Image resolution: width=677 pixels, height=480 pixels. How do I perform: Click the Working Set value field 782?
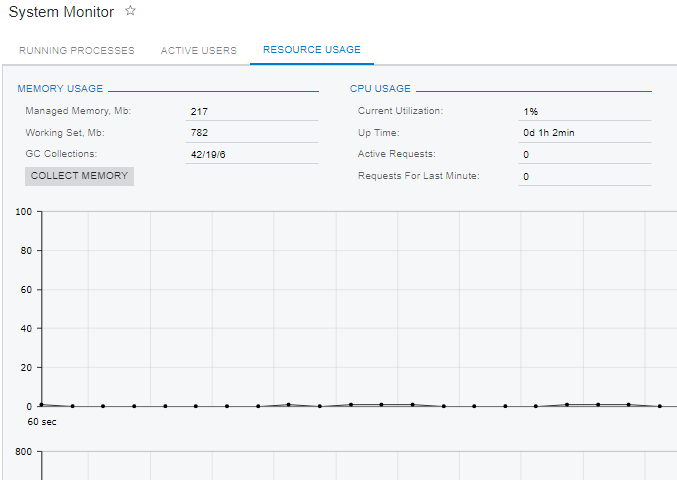click(x=252, y=133)
